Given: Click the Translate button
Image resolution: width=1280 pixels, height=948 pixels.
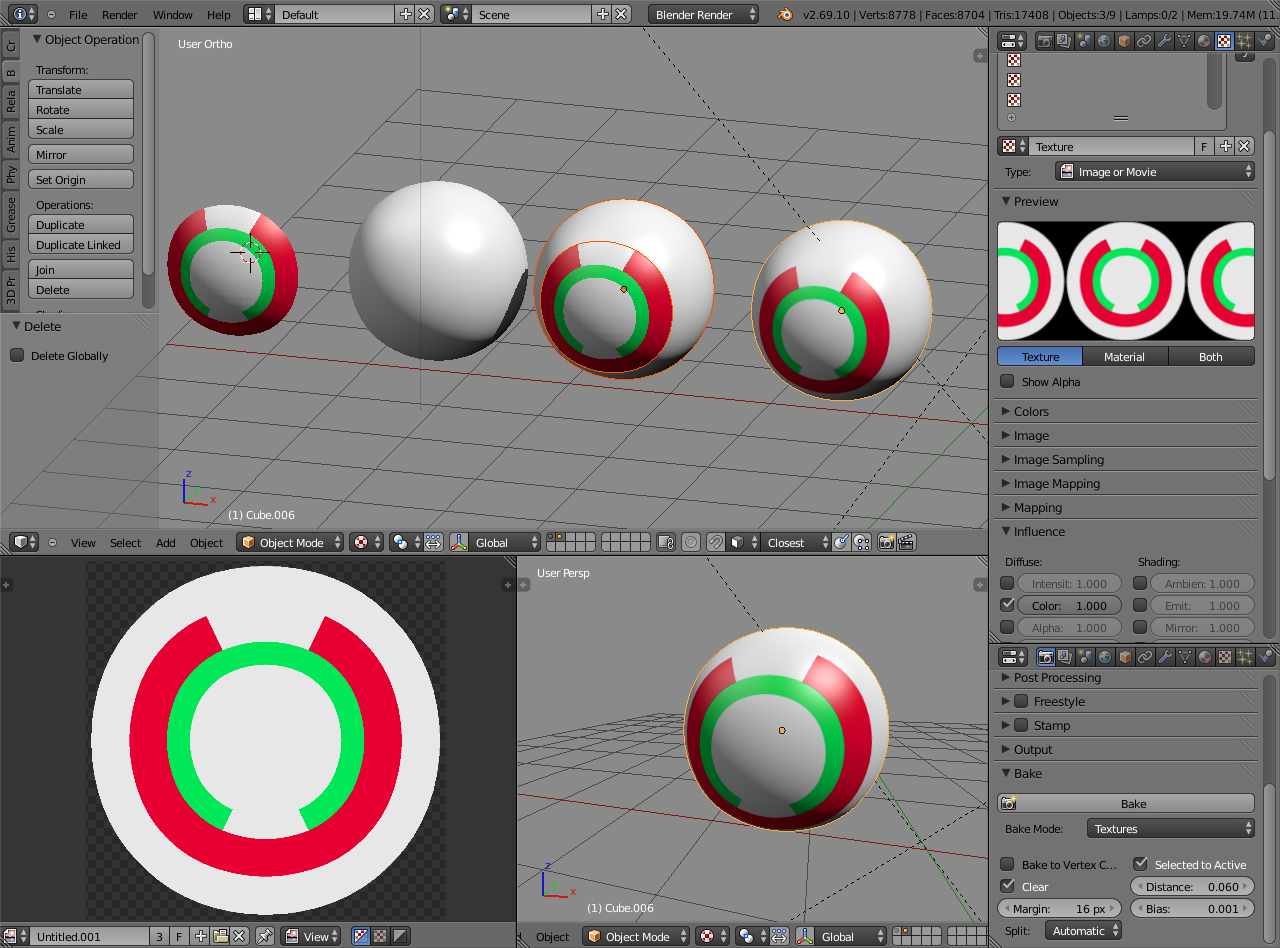Looking at the screenshot, I should (x=81, y=89).
